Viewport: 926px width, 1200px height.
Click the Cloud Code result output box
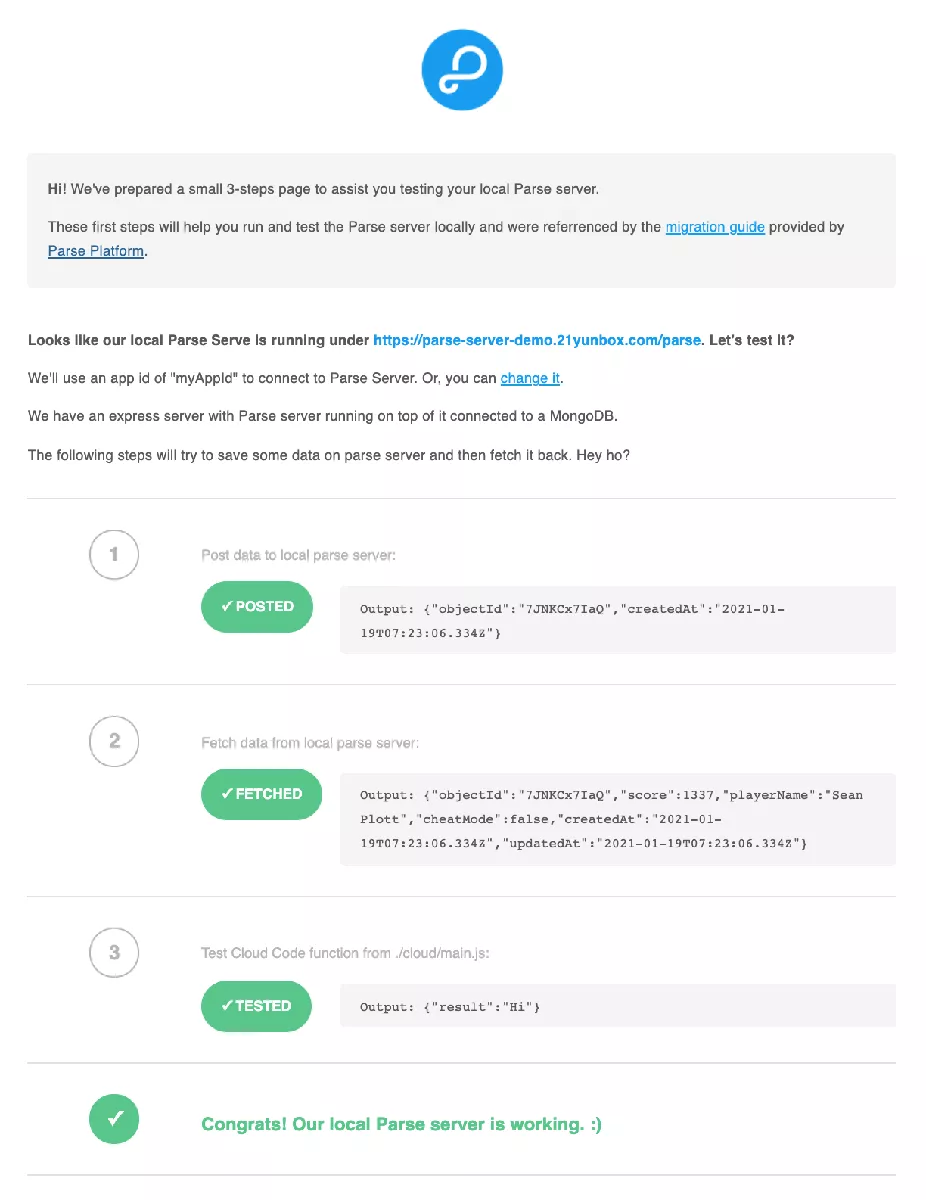click(617, 1006)
